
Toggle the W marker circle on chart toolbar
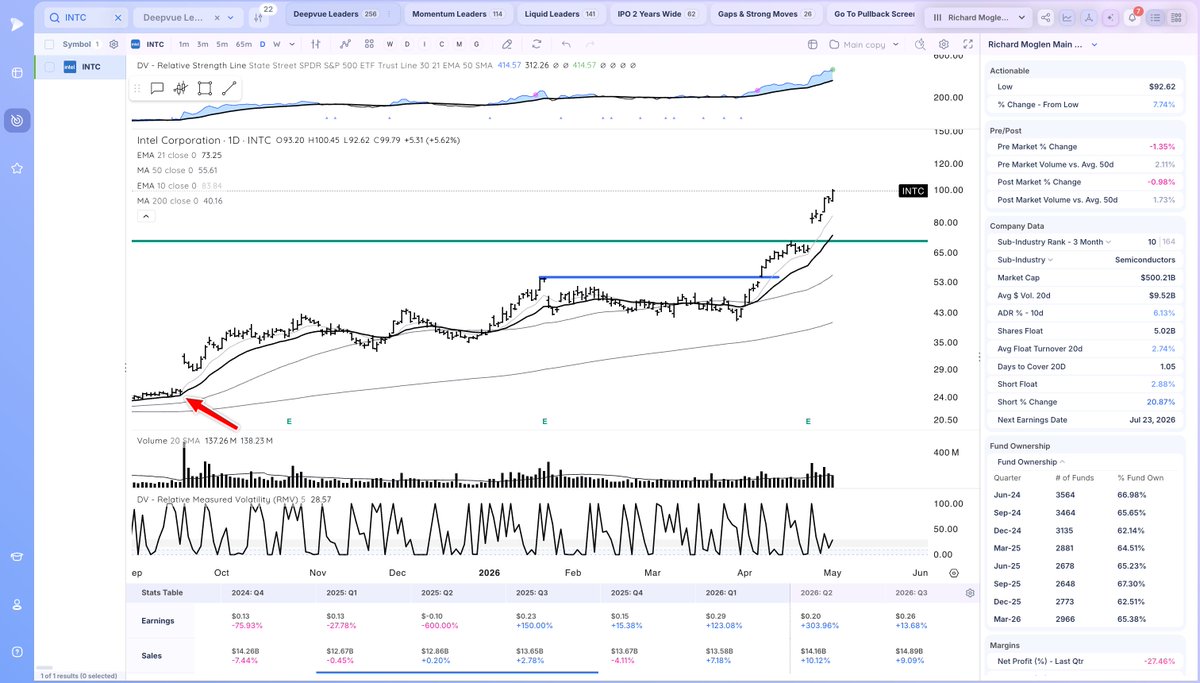point(390,45)
